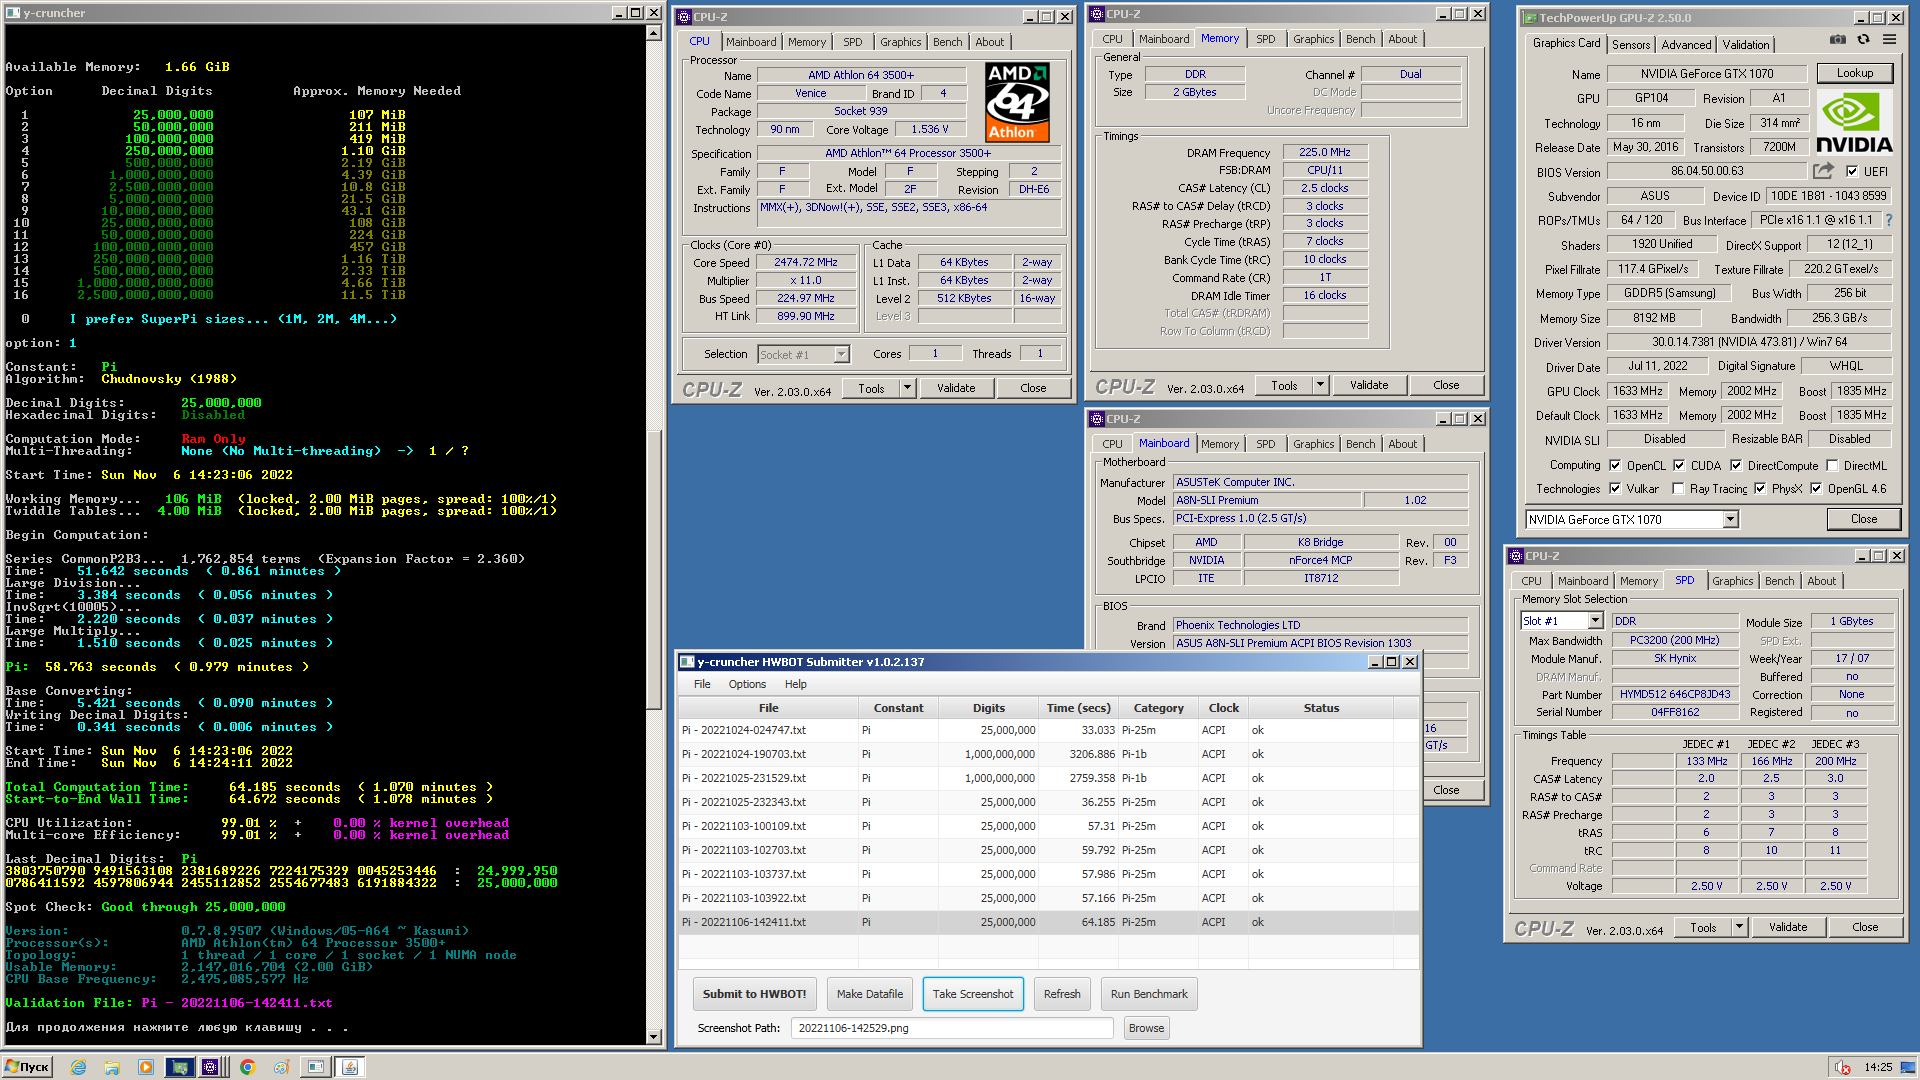Open the Socket #1 selection dropdown

coord(841,354)
